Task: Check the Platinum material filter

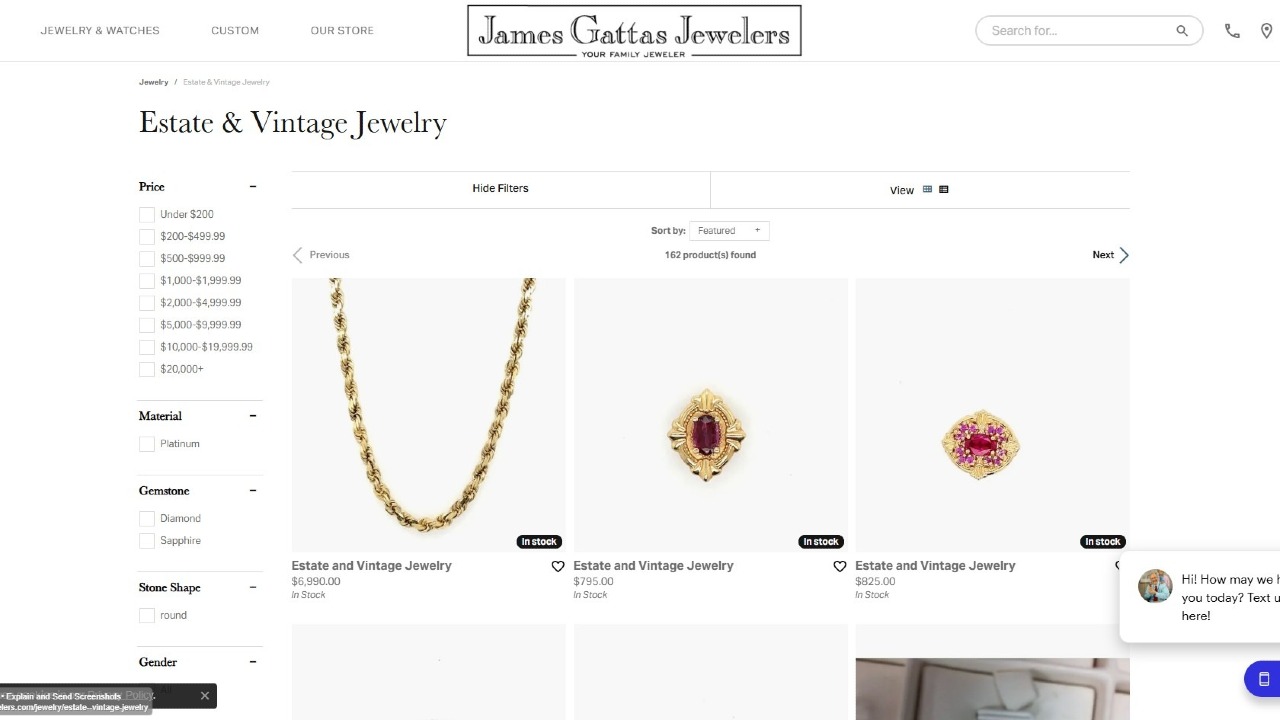Action: pyautogui.click(x=147, y=443)
